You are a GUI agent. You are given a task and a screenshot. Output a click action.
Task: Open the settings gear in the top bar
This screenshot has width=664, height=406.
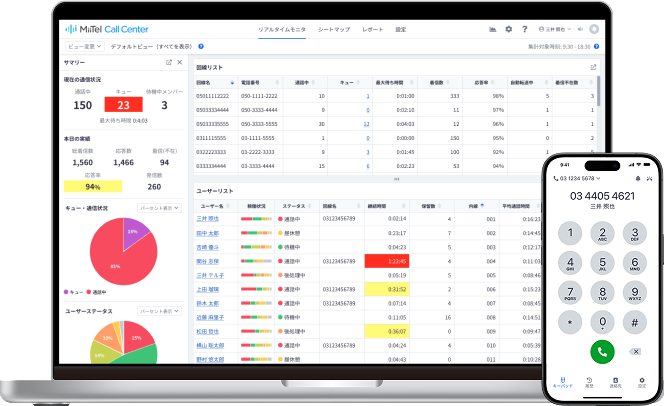[508, 30]
